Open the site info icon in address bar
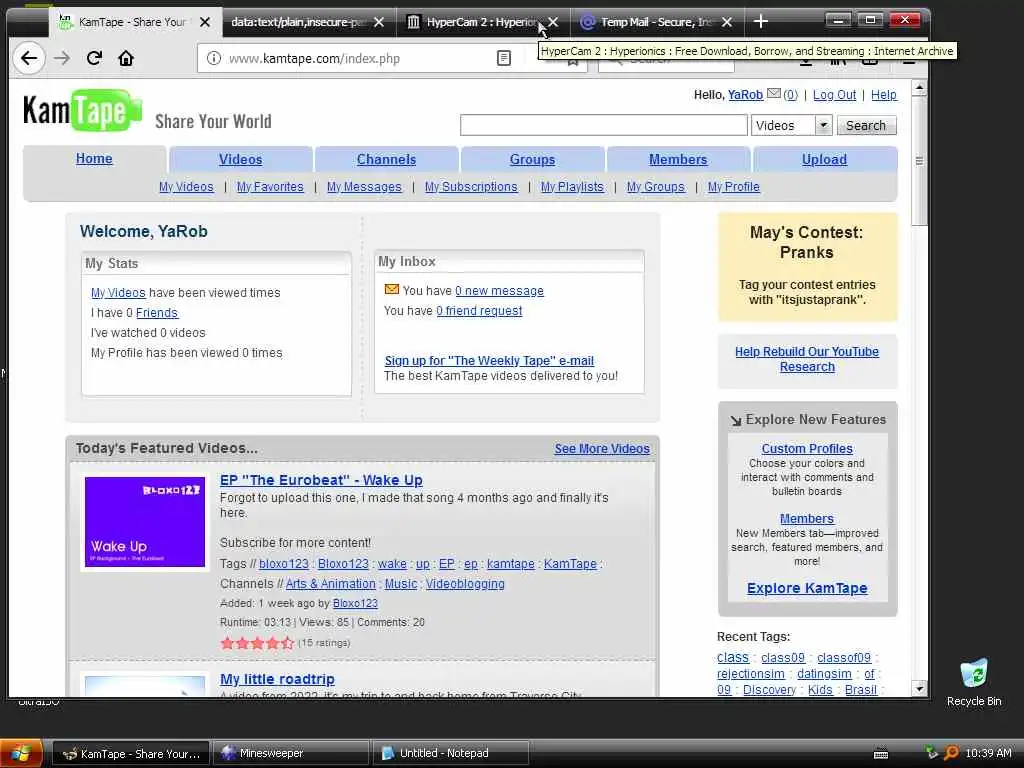Image resolution: width=1024 pixels, height=768 pixels. [x=214, y=58]
